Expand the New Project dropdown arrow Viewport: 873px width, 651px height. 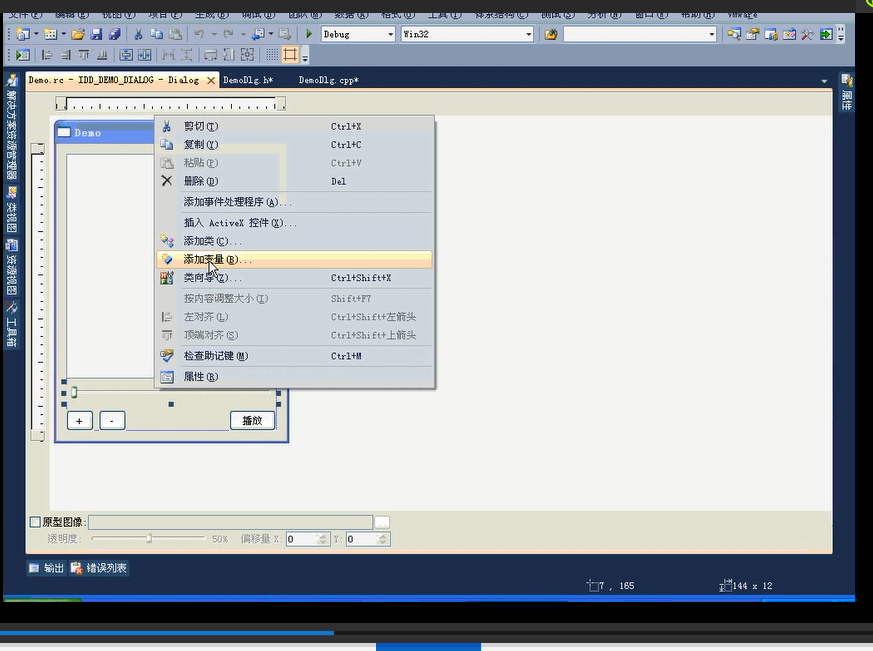click(x=36, y=35)
